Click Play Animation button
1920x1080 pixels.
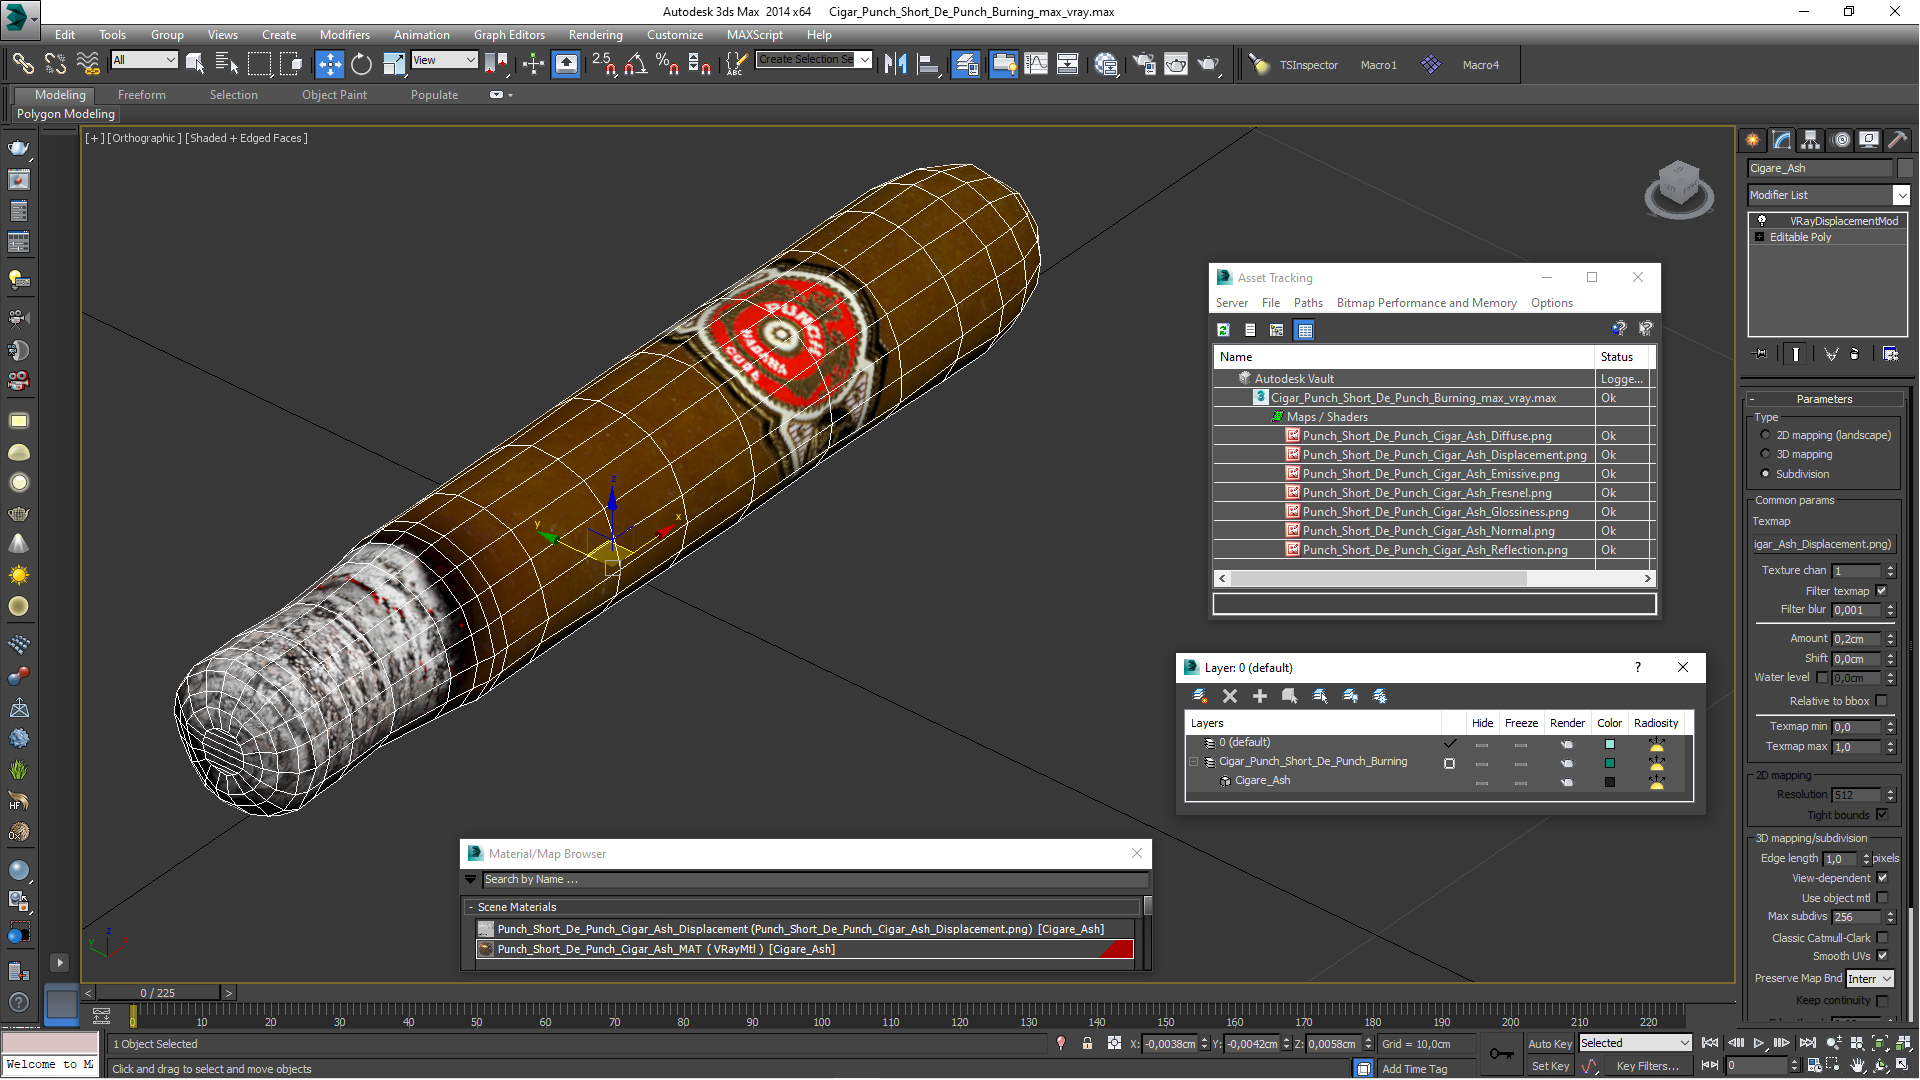[1759, 1043]
